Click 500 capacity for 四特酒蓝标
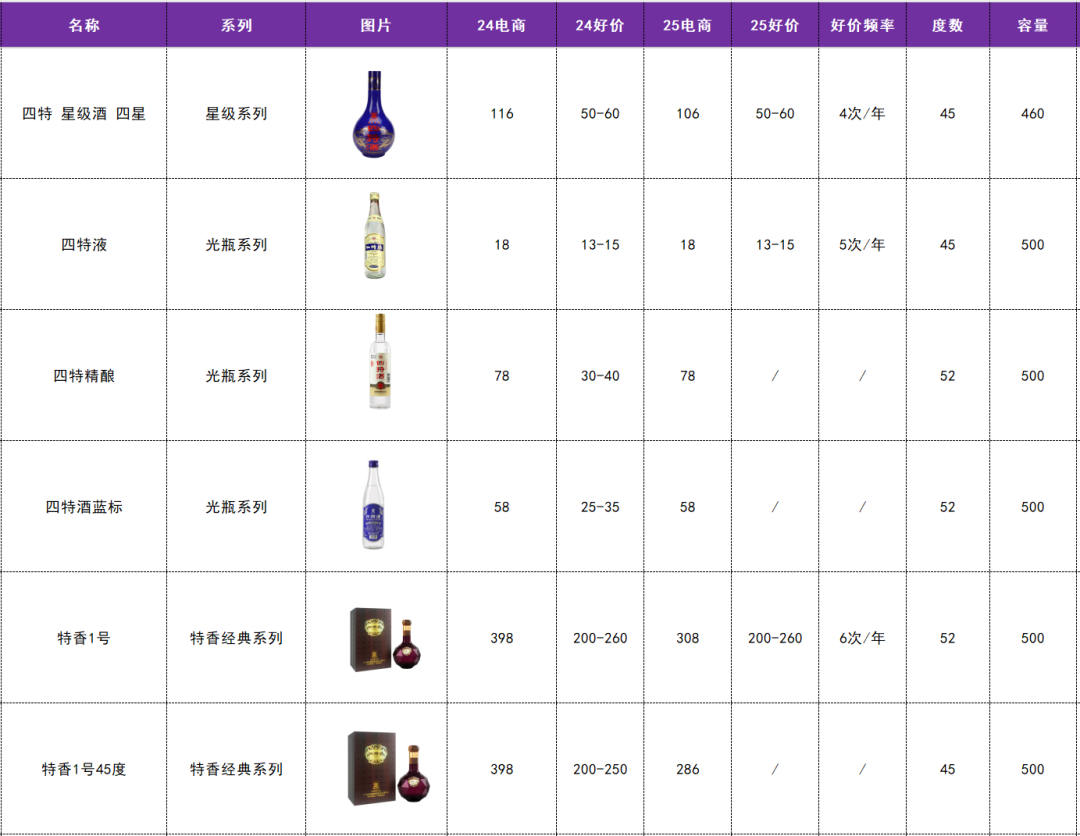1080x836 pixels. (x=1032, y=507)
